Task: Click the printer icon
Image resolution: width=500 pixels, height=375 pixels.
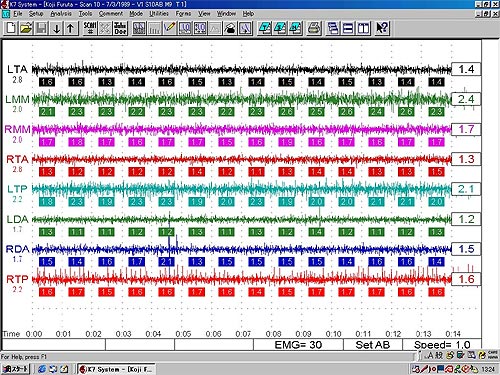Action: [314, 28]
